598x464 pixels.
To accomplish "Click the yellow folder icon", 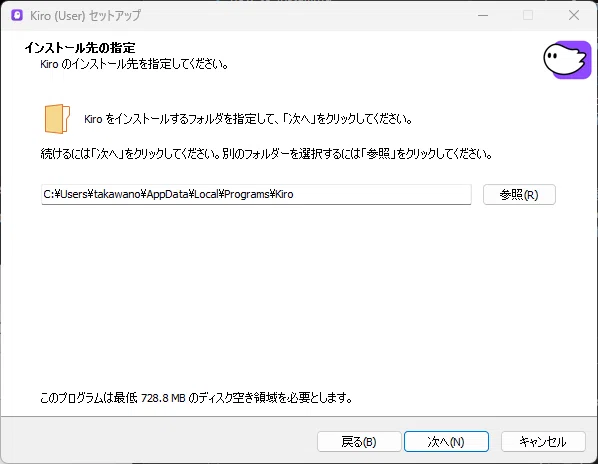I will (x=57, y=119).
